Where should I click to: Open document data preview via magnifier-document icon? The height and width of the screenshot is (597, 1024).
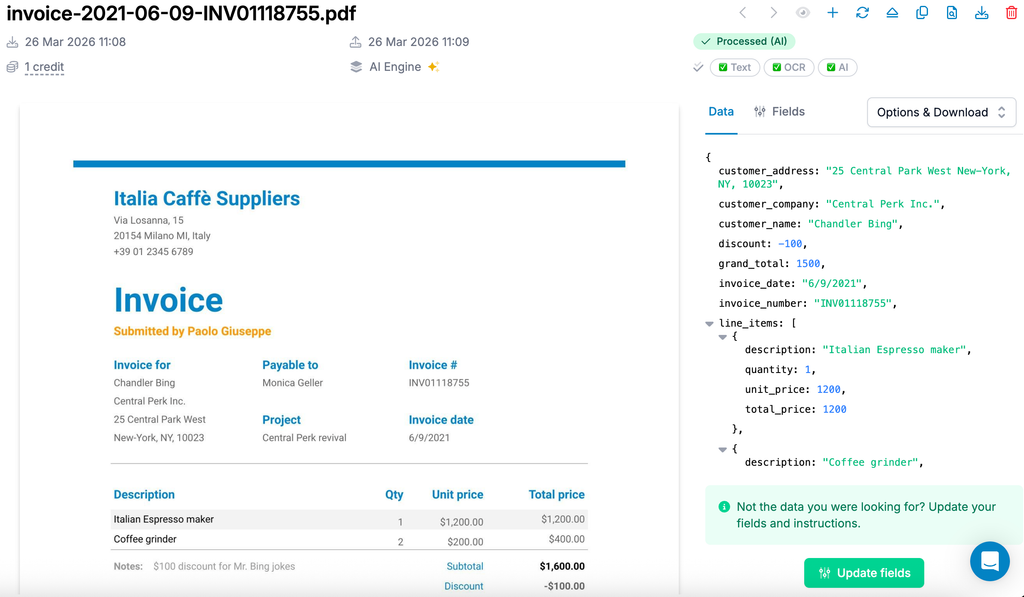[951, 13]
